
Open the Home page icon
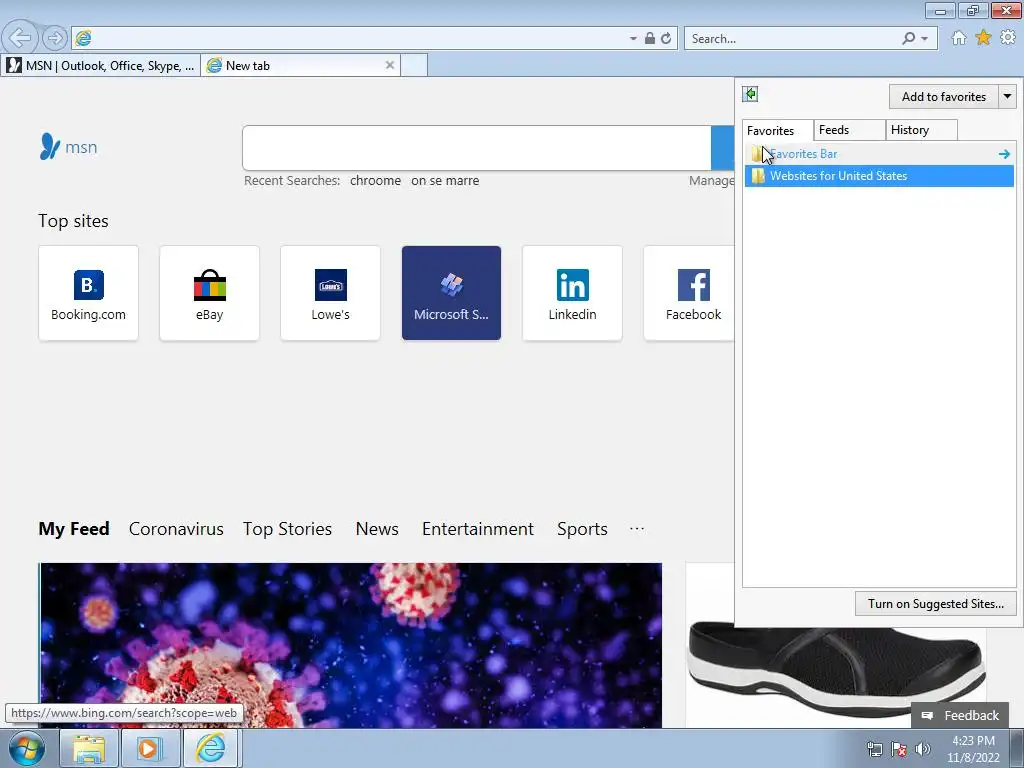click(959, 38)
